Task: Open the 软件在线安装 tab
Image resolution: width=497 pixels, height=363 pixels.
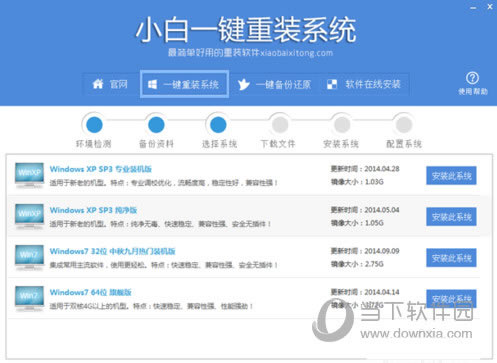Action: [x=364, y=84]
